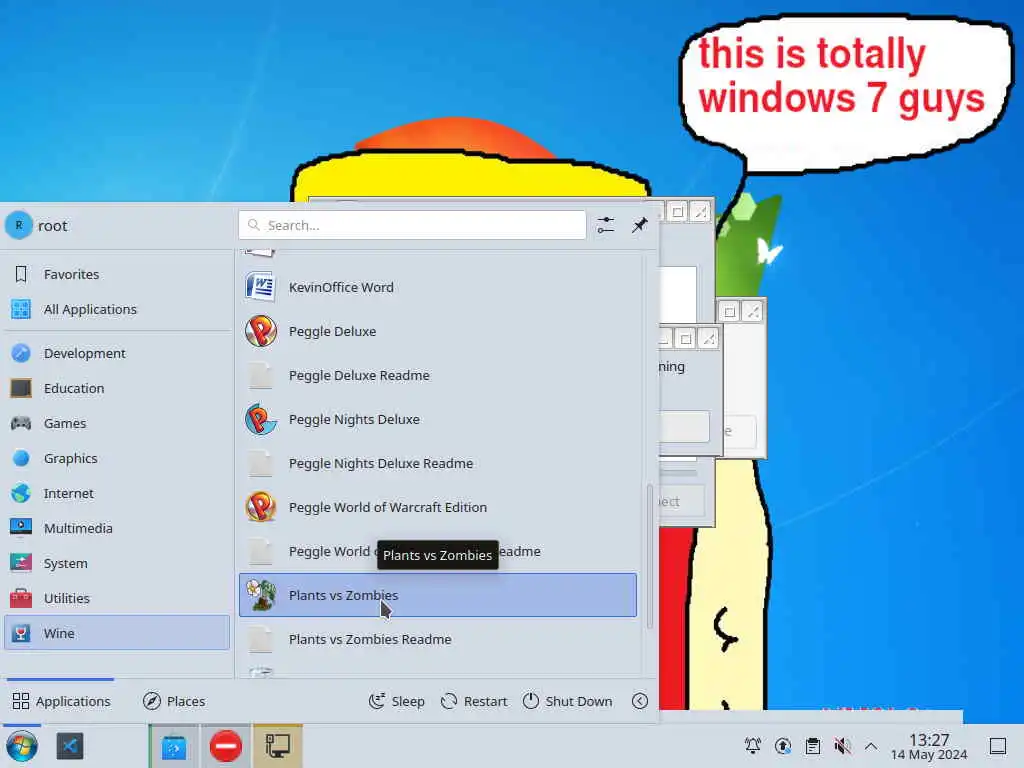The height and width of the screenshot is (768, 1024).
Task: Open the updates tray icon
Action: [x=783, y=745]
